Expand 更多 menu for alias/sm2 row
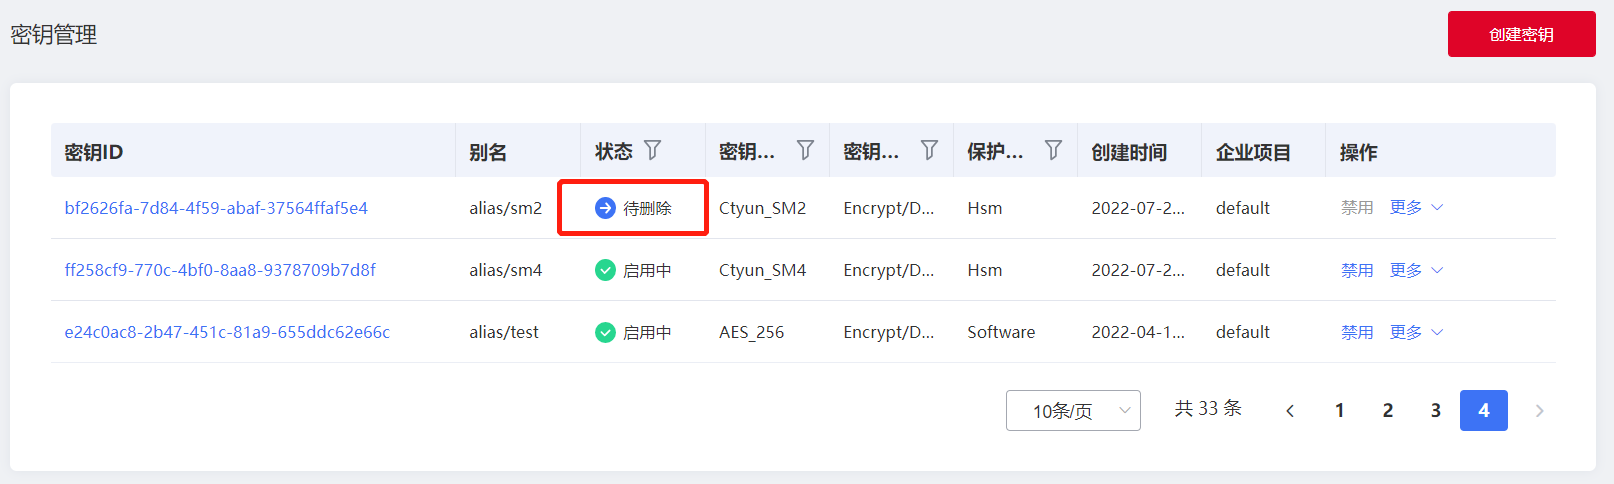This screenshot has width=1614, height=484. pyautogui.click(x=1416, y=208)
